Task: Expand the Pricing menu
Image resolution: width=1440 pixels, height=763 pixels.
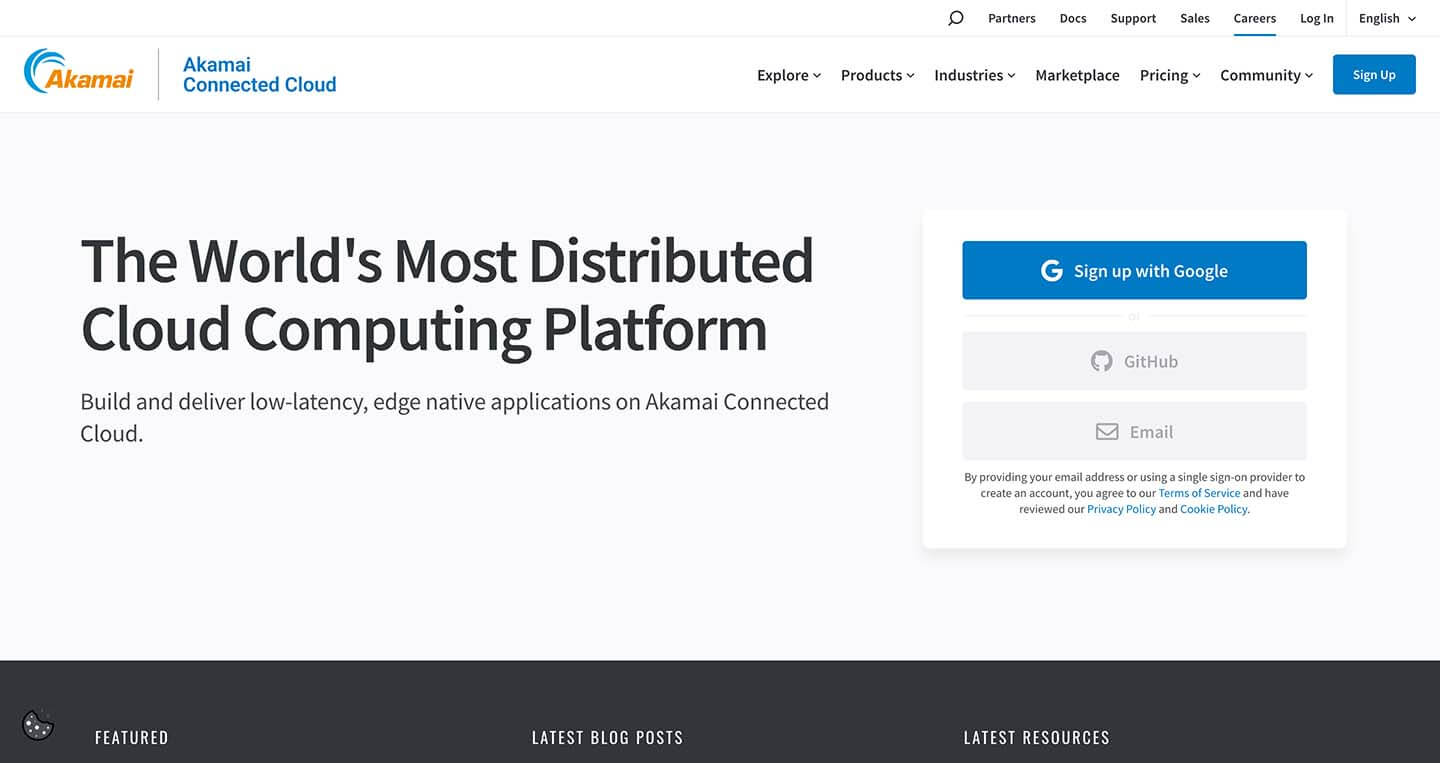Action: tap(1170, 75)
